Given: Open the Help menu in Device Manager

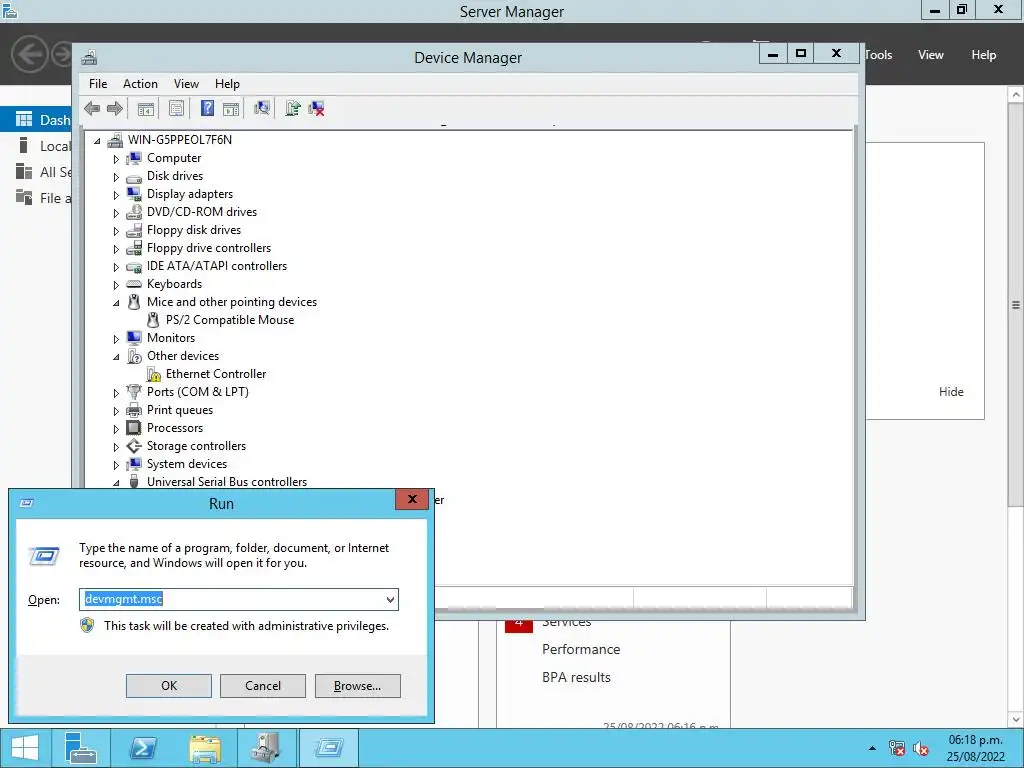Looking at the screenshot, I should [227, 84].
